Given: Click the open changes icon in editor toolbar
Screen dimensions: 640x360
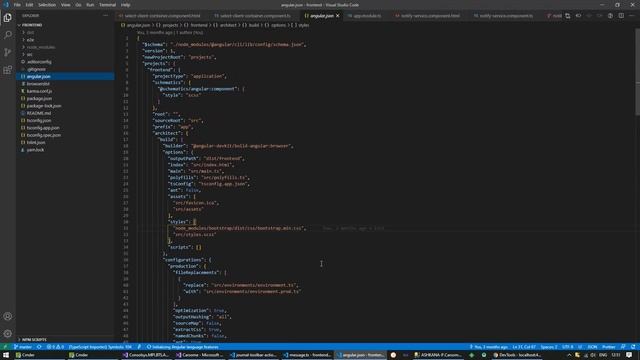Looking at the screenshot, I should coord(568,16).
